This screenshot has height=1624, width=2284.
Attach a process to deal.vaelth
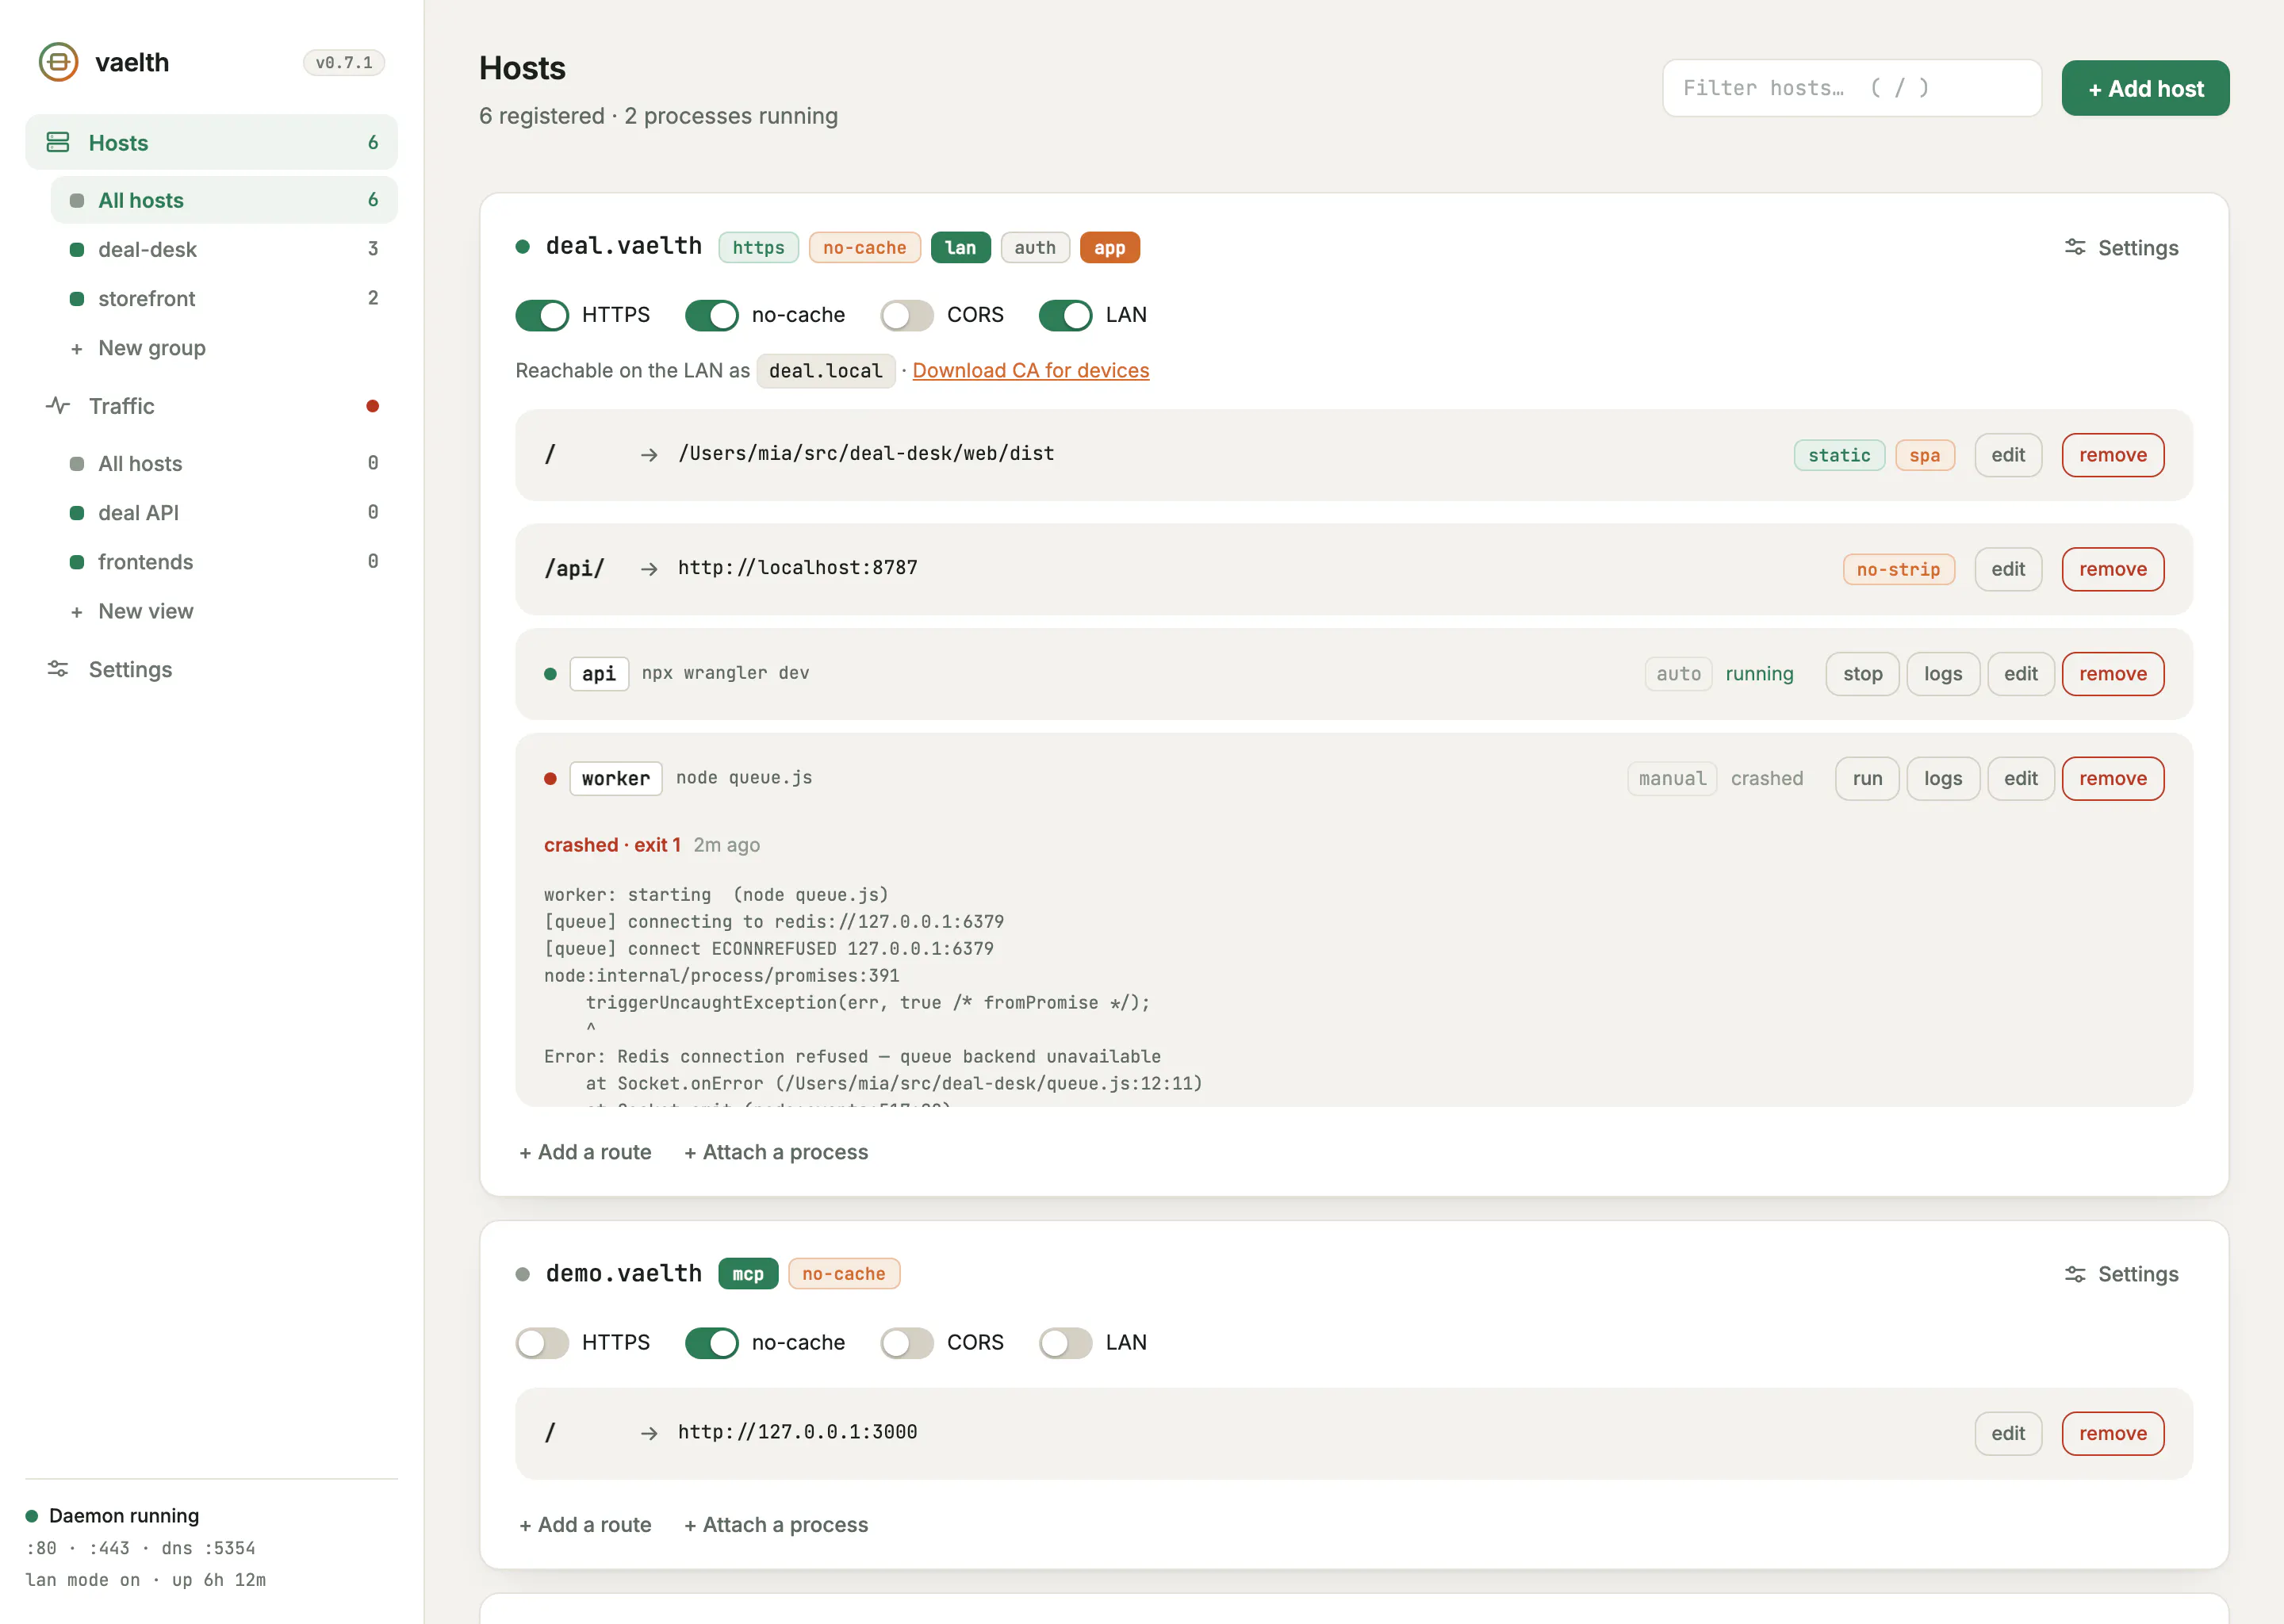point(776,1152)
